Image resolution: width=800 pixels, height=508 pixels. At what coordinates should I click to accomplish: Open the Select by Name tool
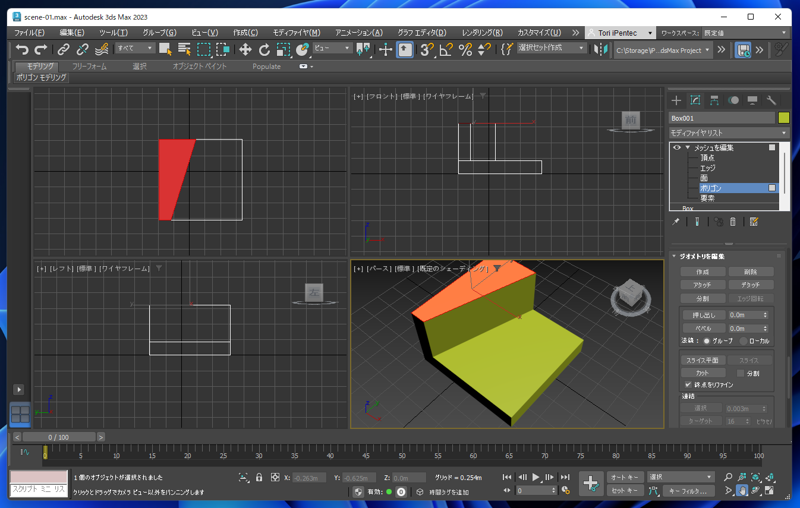tap(184, 49)
